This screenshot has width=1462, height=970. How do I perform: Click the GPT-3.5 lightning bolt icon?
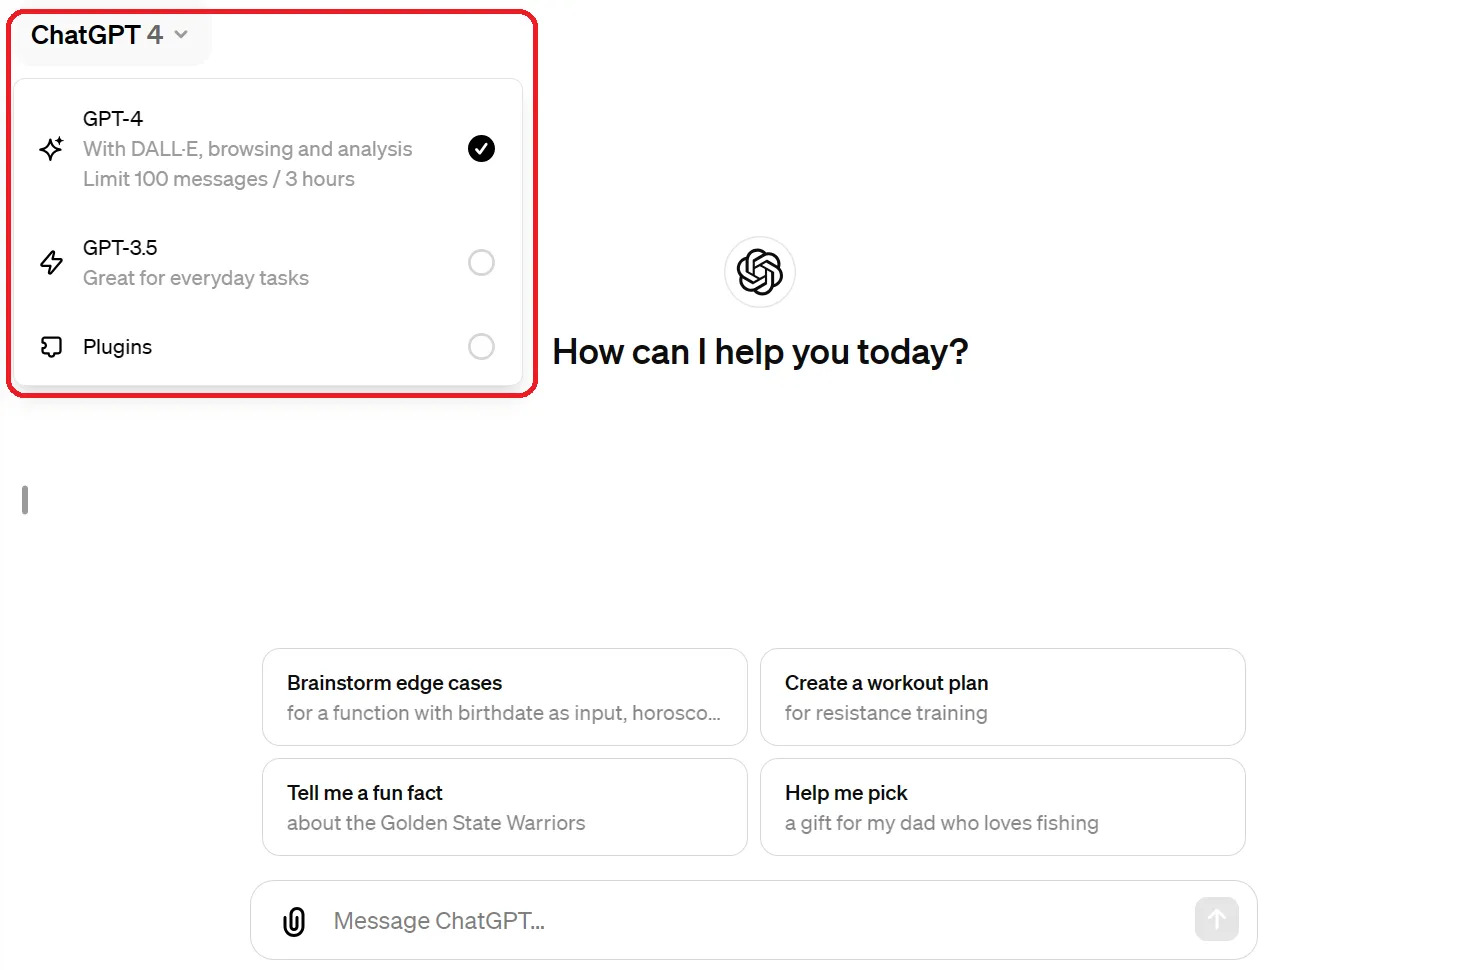point(52,263)
